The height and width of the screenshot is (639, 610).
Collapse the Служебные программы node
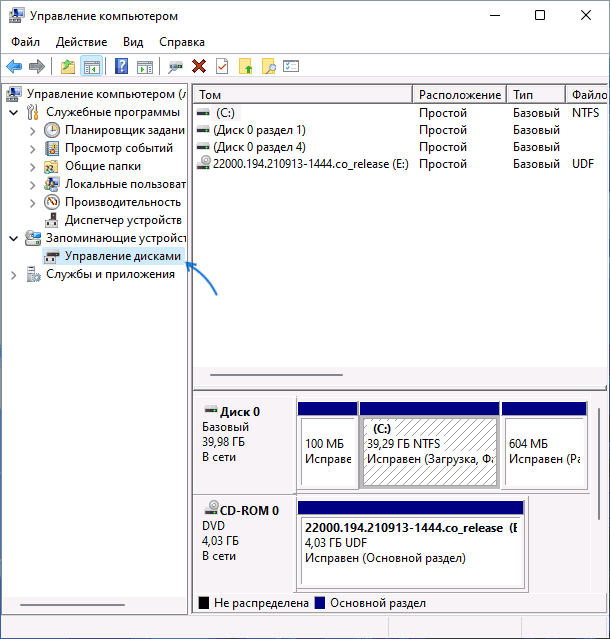click(x=14, y=112)
